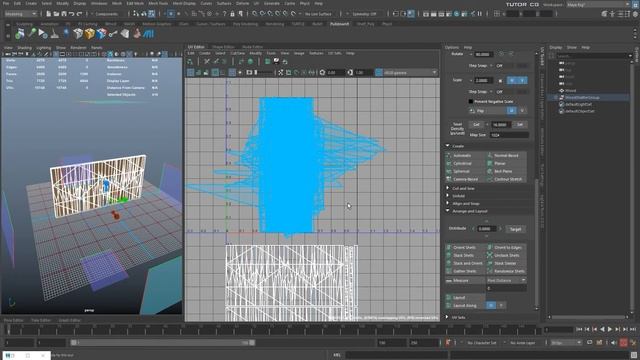Screen dimensions: 640x360
Task: Collapse the Create section in UV Toolkit
Action: 448,146
